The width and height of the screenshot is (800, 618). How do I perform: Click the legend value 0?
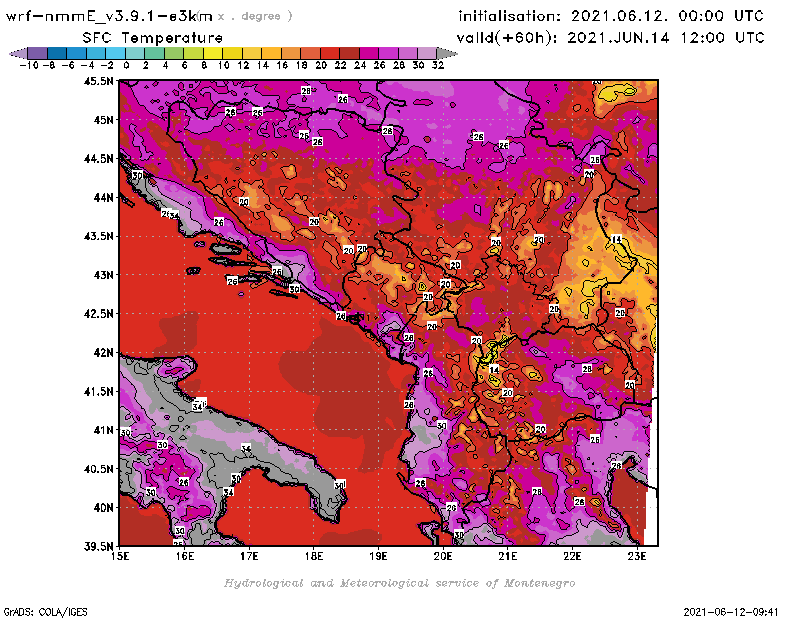pyautogui.click(x=126, y=65)
